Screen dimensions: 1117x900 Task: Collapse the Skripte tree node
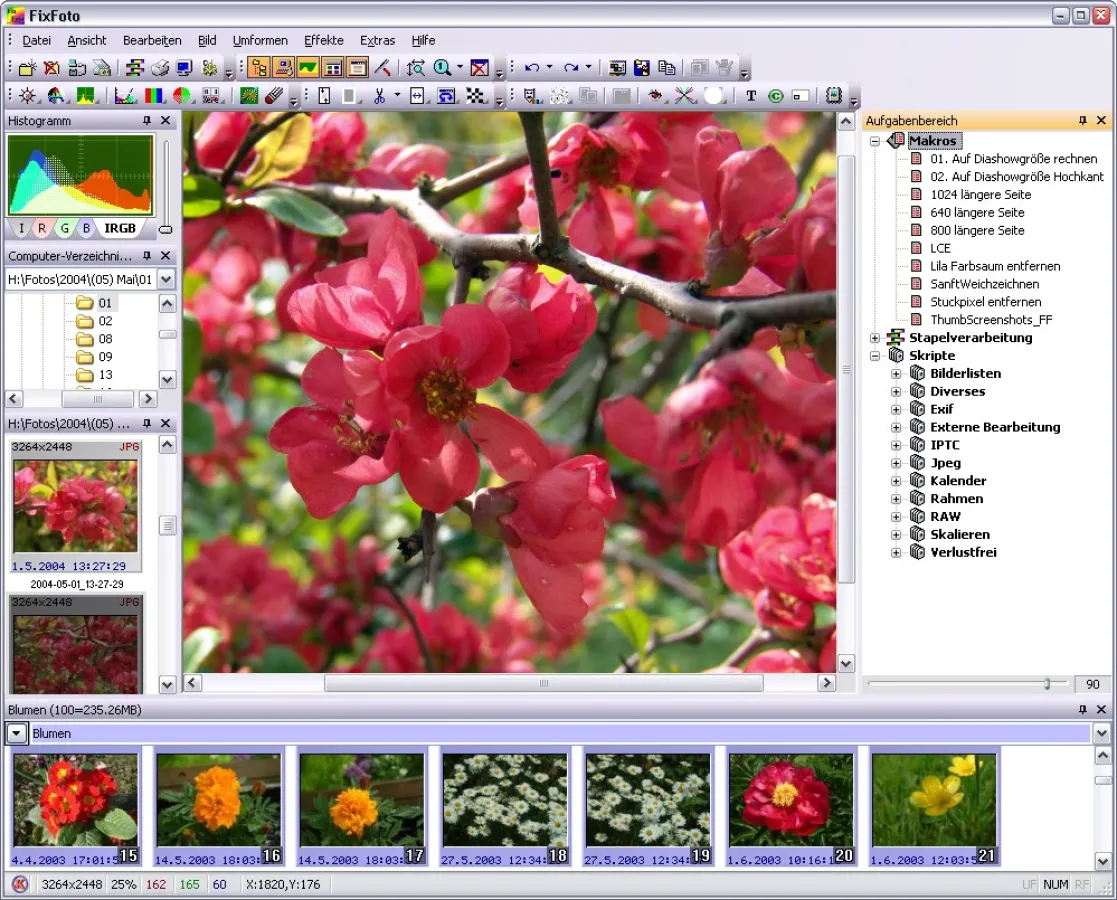[x=875, y=356]
